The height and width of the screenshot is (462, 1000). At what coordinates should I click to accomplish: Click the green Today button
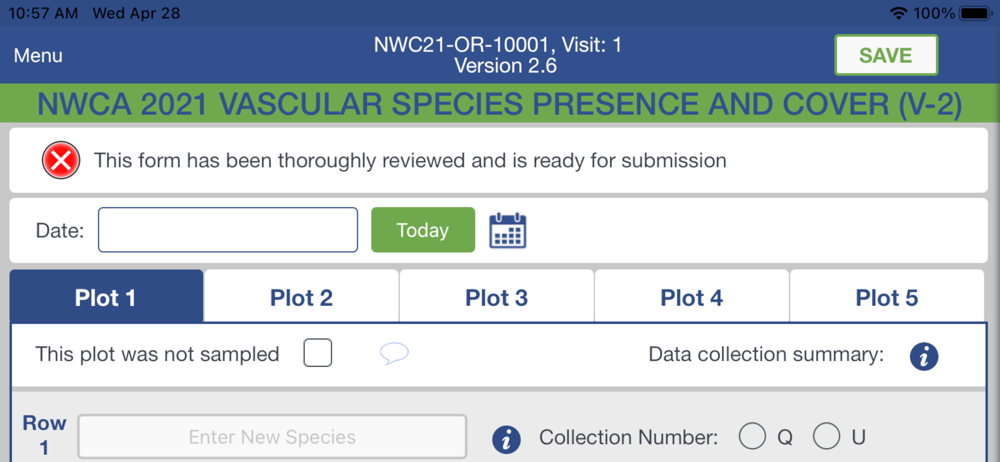(x=423, y=230)
